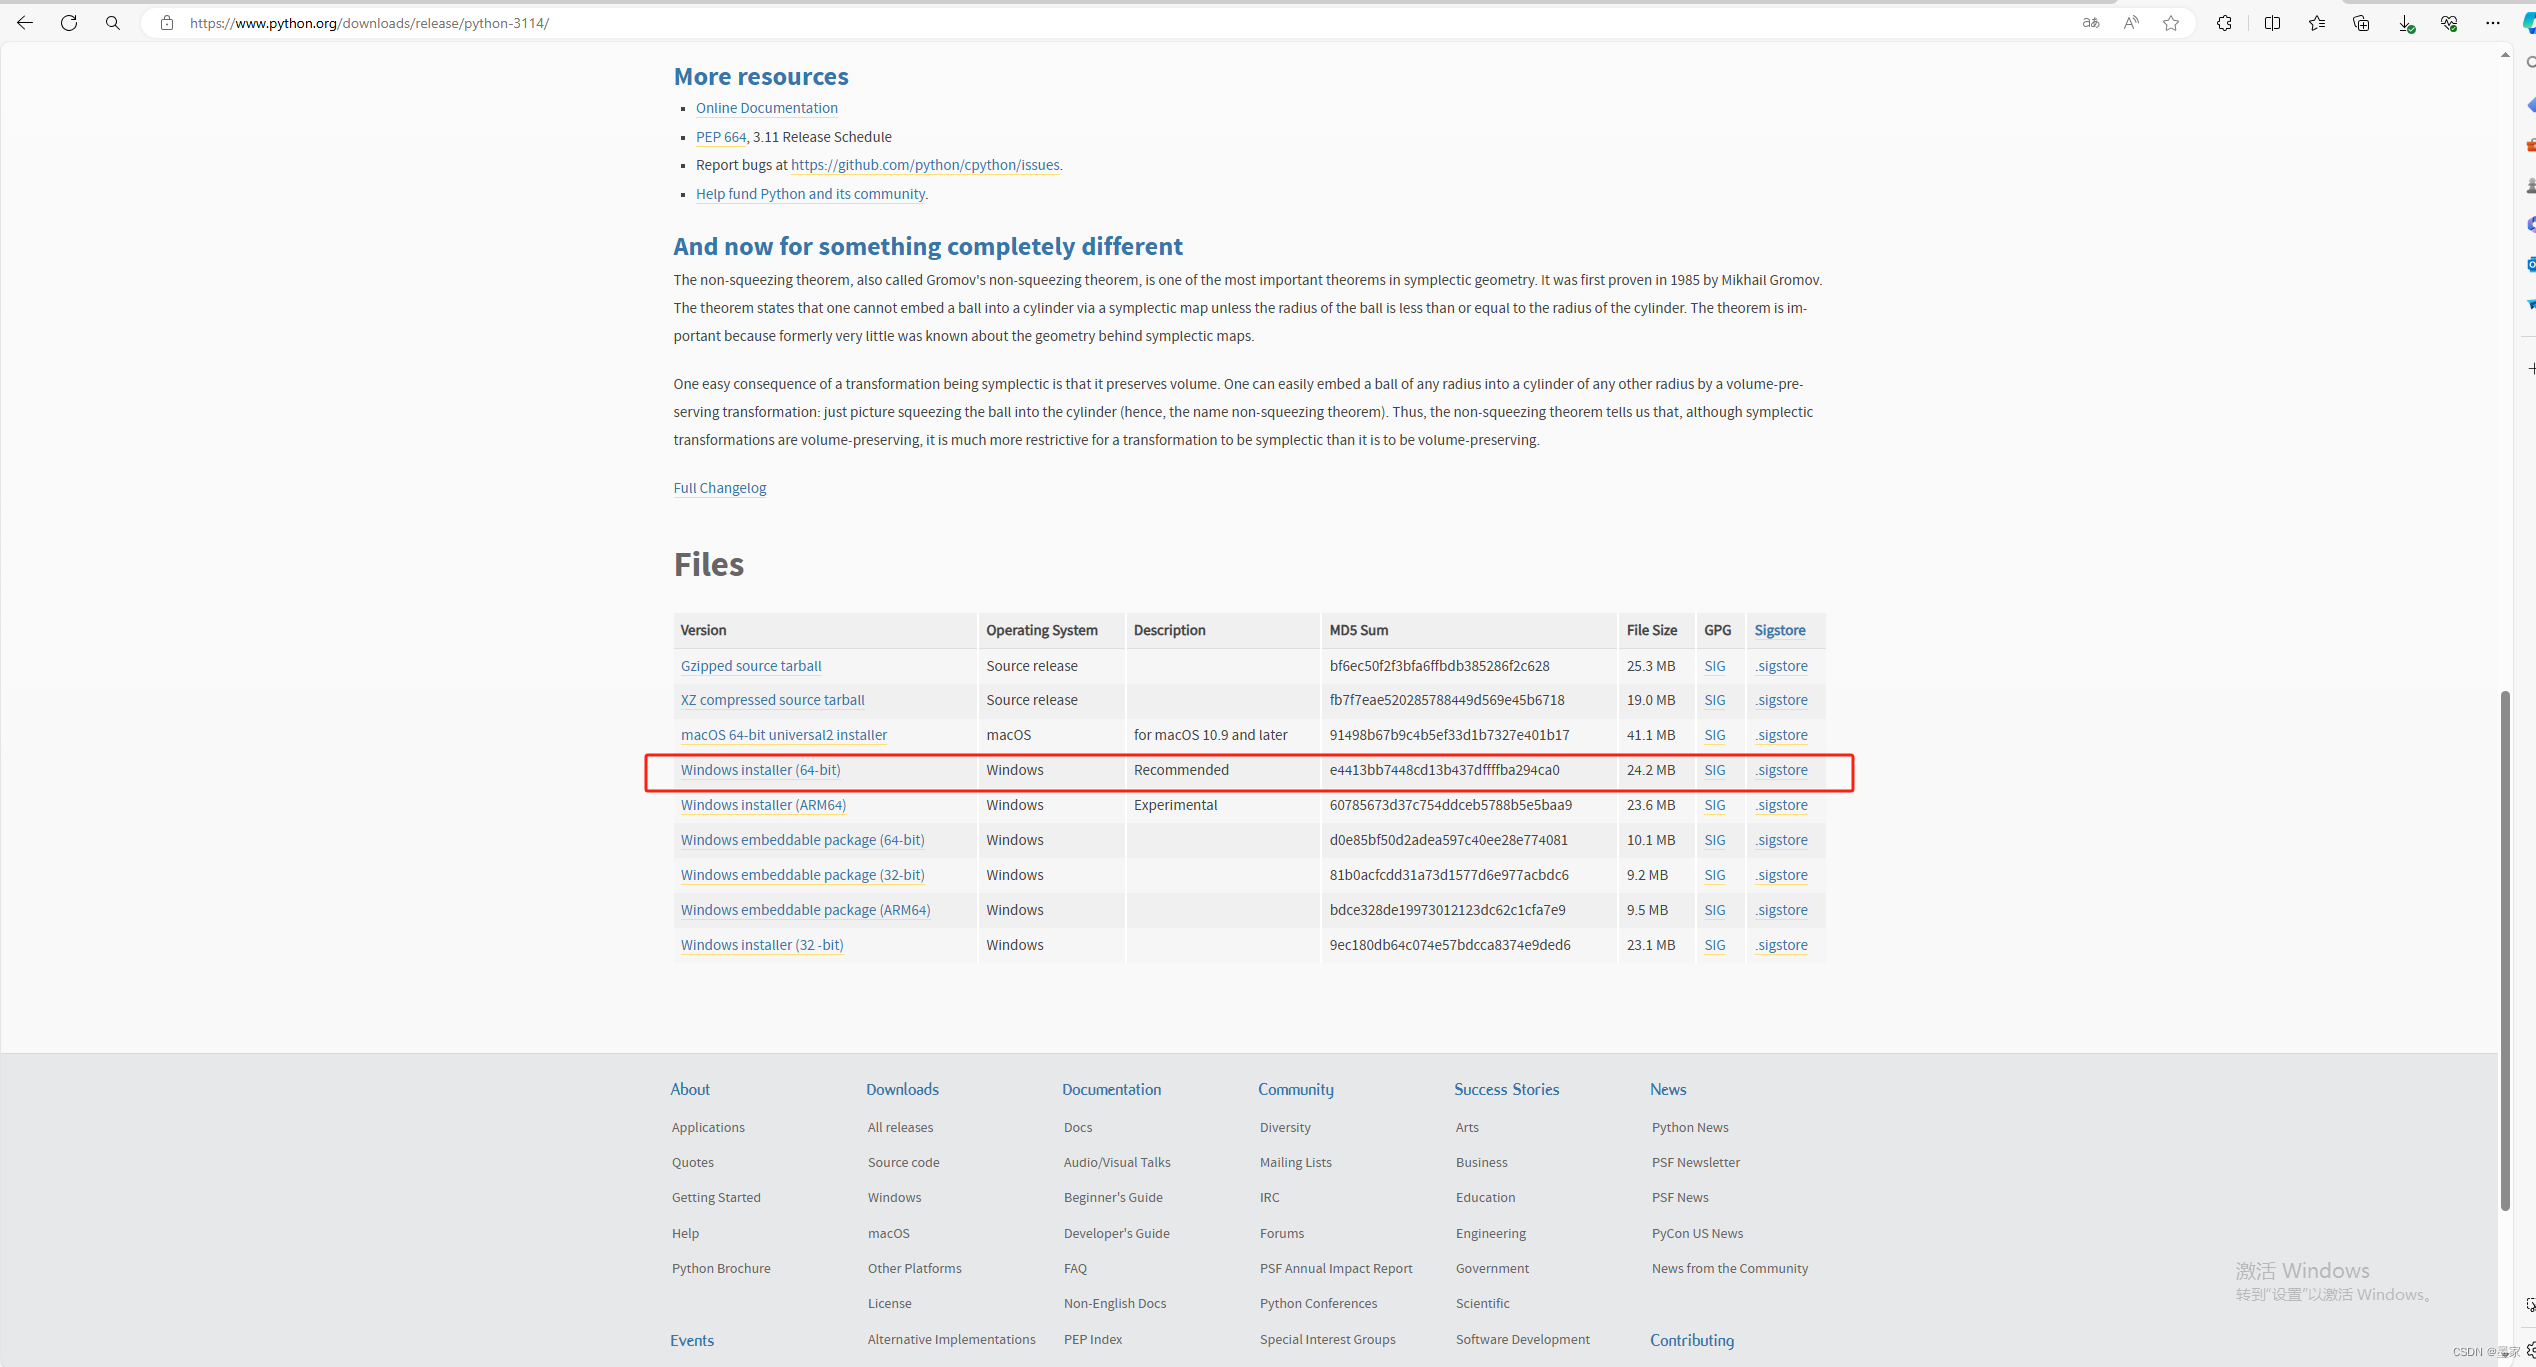Screen dimensions: 2536x1367
Task: Open the Favorites list icon
Action: (2317, 23)
